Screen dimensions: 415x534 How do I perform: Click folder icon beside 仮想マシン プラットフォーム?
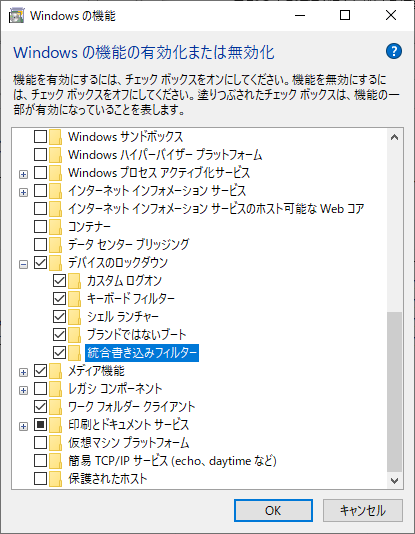pos(55,443)
